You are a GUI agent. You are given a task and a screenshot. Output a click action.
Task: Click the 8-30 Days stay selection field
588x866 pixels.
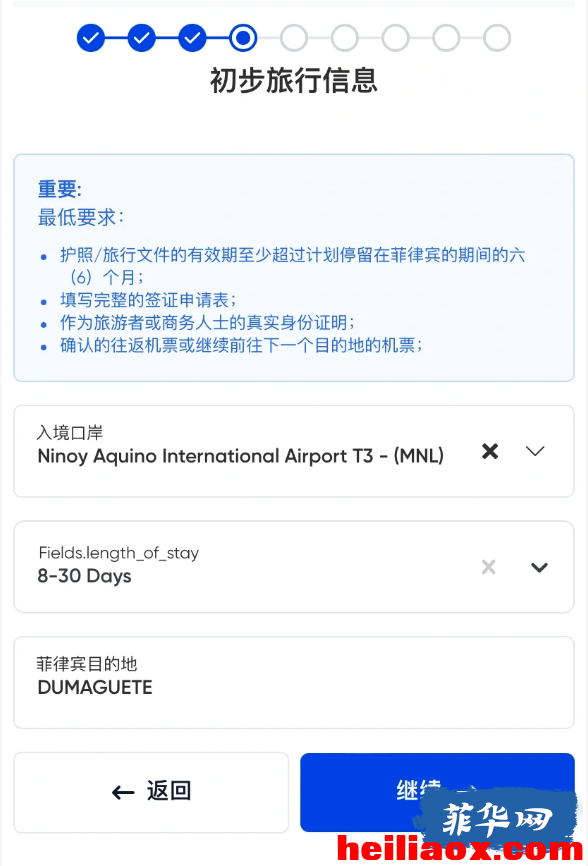pos(294,567)
